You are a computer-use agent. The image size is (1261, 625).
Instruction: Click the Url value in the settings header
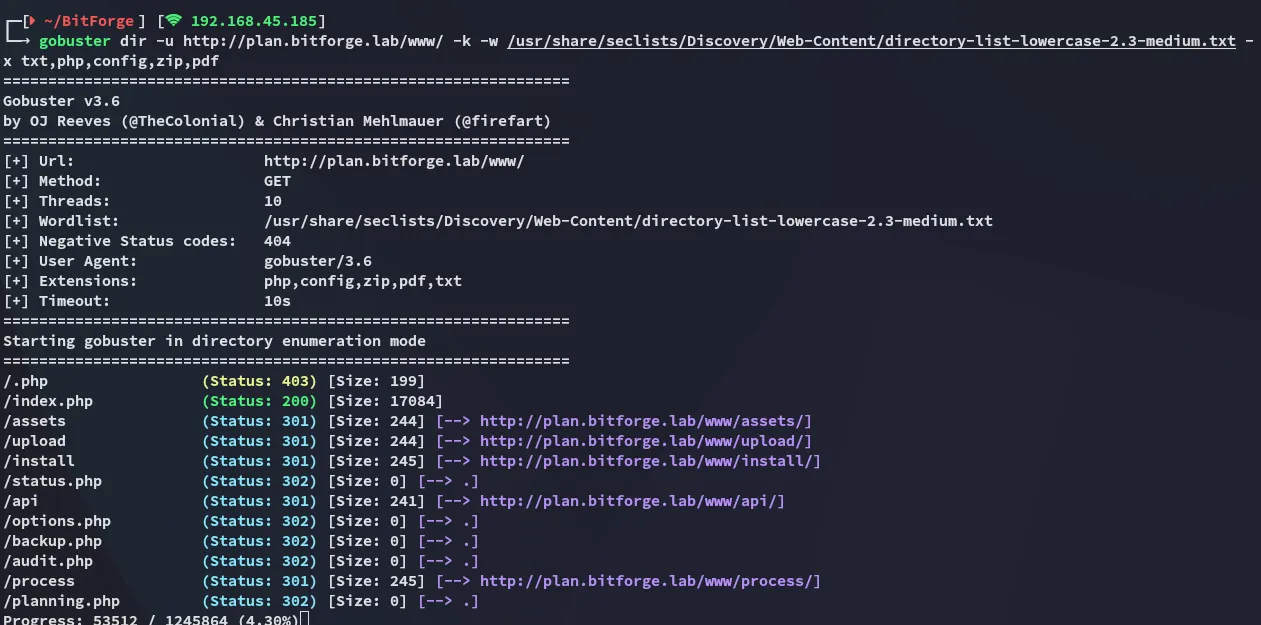pyautogui.click(x=394, y=161)
